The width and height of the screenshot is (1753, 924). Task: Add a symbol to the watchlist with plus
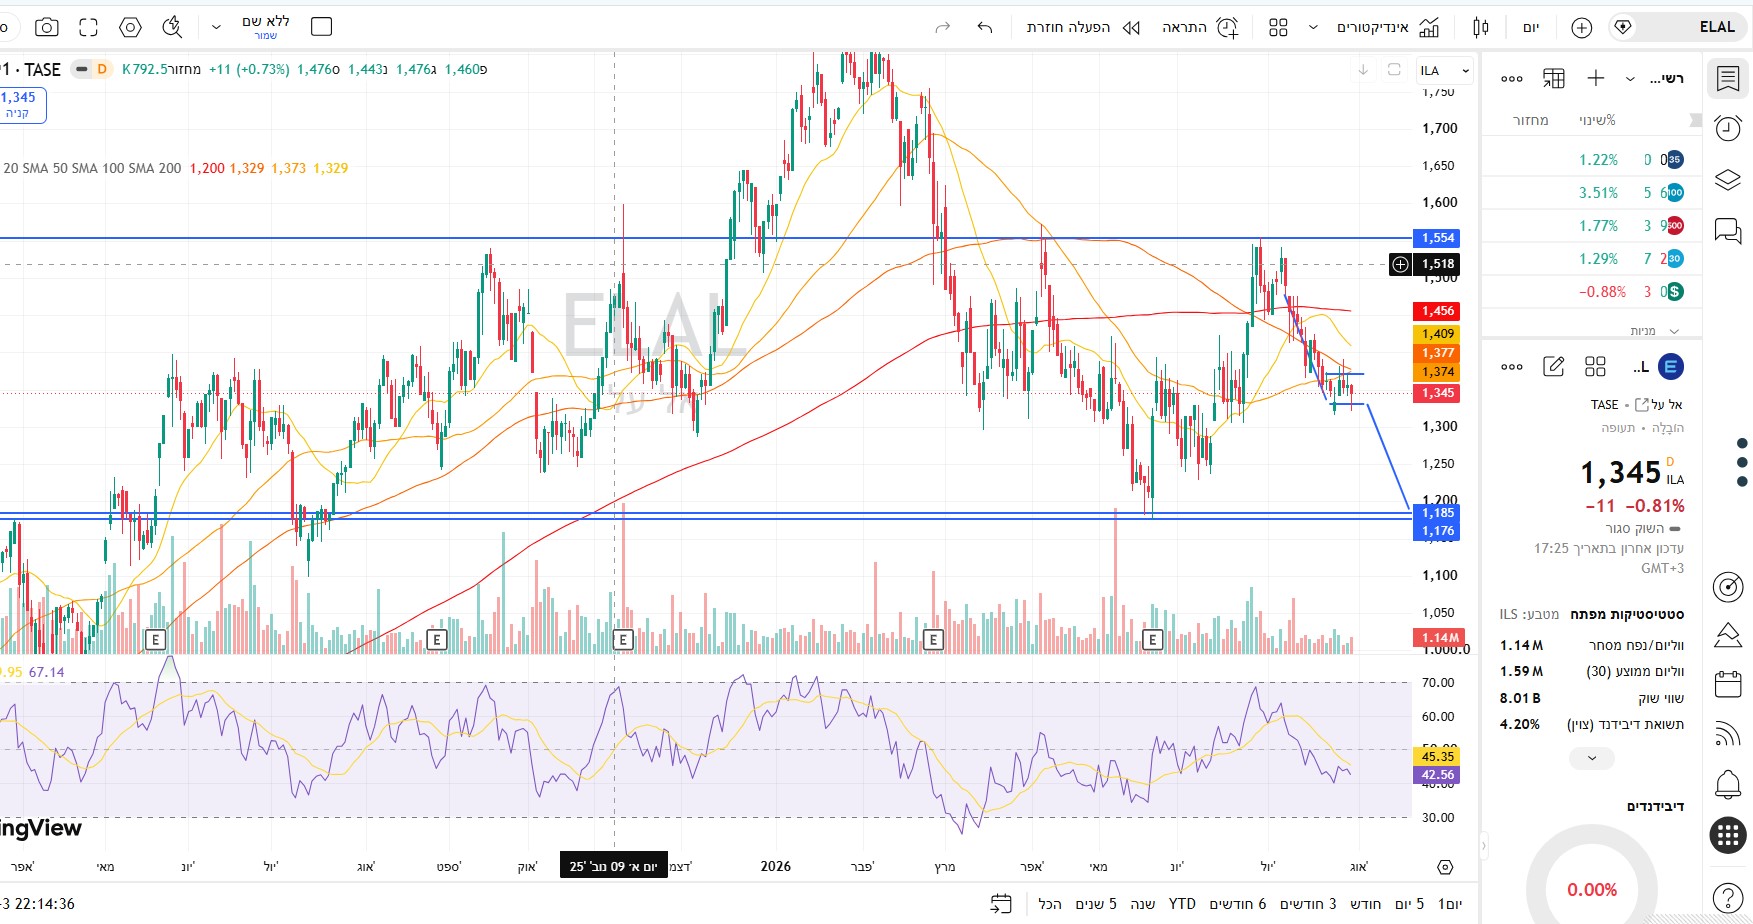point(1596,78)
